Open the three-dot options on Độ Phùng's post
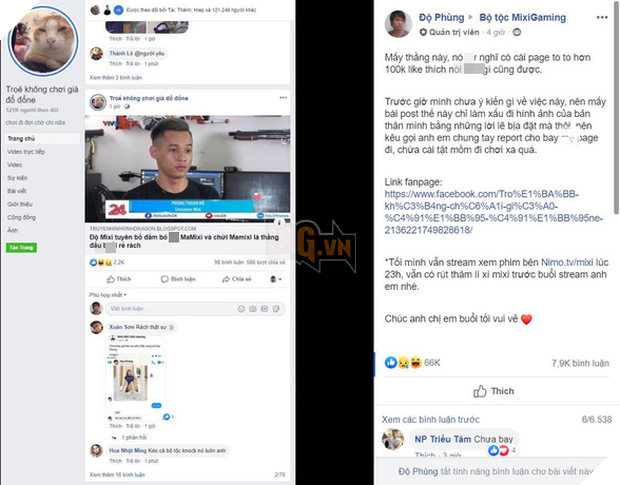The height and width of the screenshot is (485, 620). (602, 17)
